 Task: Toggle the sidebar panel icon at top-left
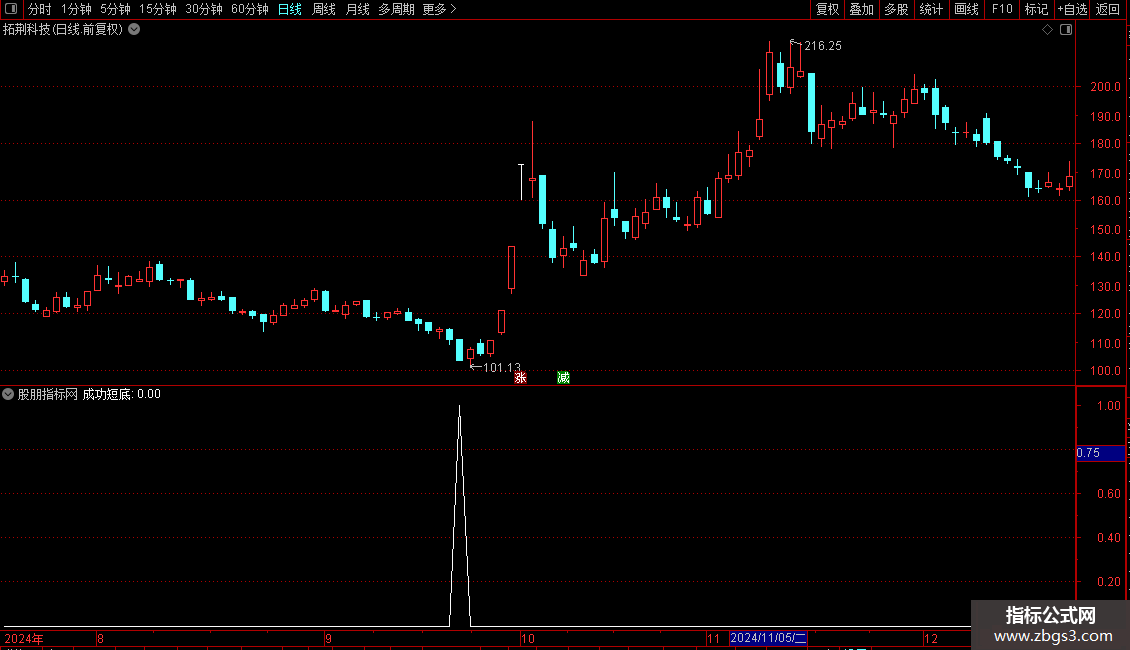pyautogui.click(x=11, y=9)
